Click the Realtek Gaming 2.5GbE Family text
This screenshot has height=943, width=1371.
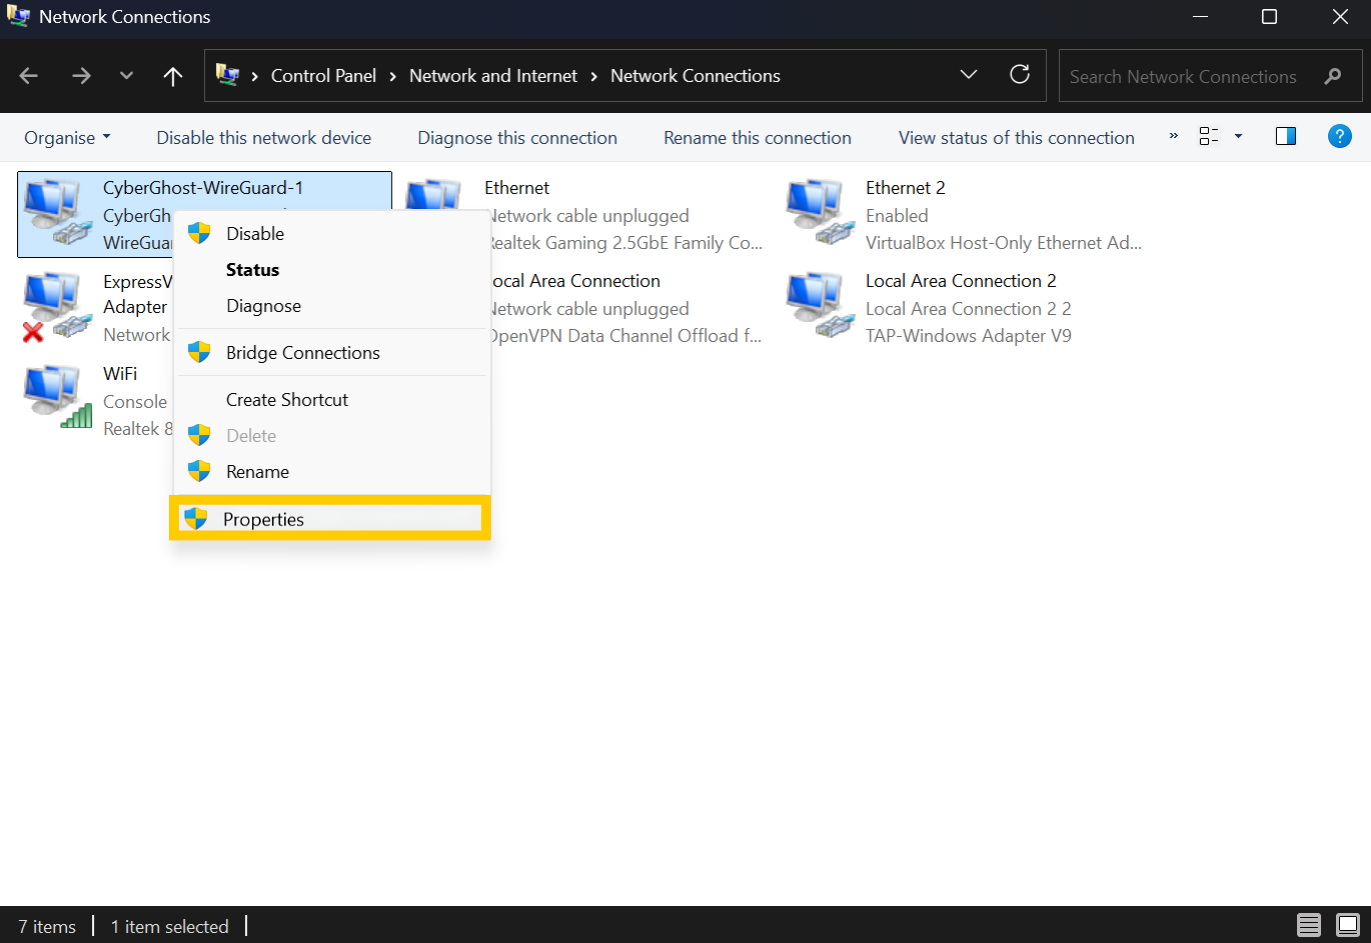[x=624, y=243]
